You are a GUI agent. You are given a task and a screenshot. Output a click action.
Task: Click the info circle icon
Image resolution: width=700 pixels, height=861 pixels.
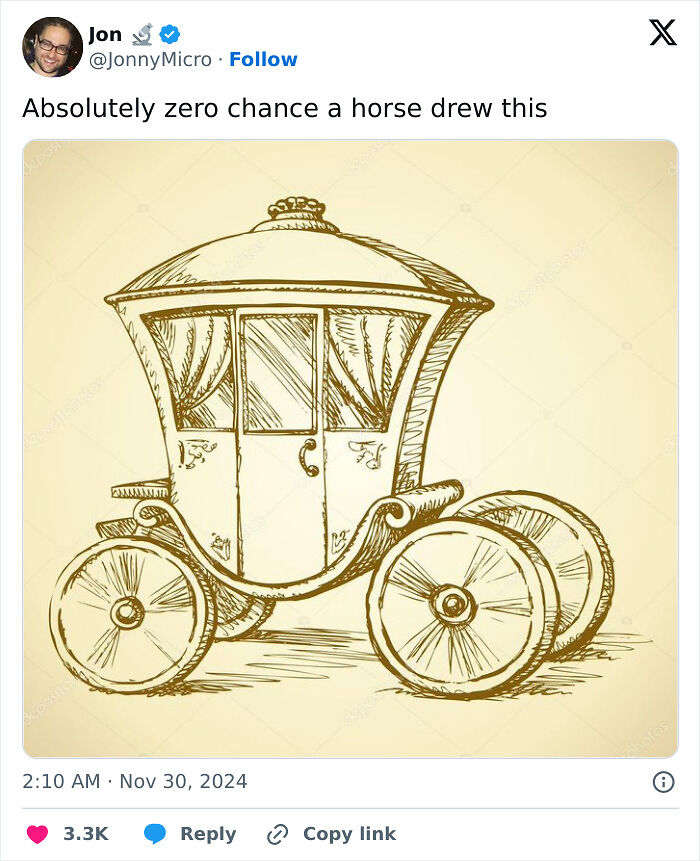point(663,781)
